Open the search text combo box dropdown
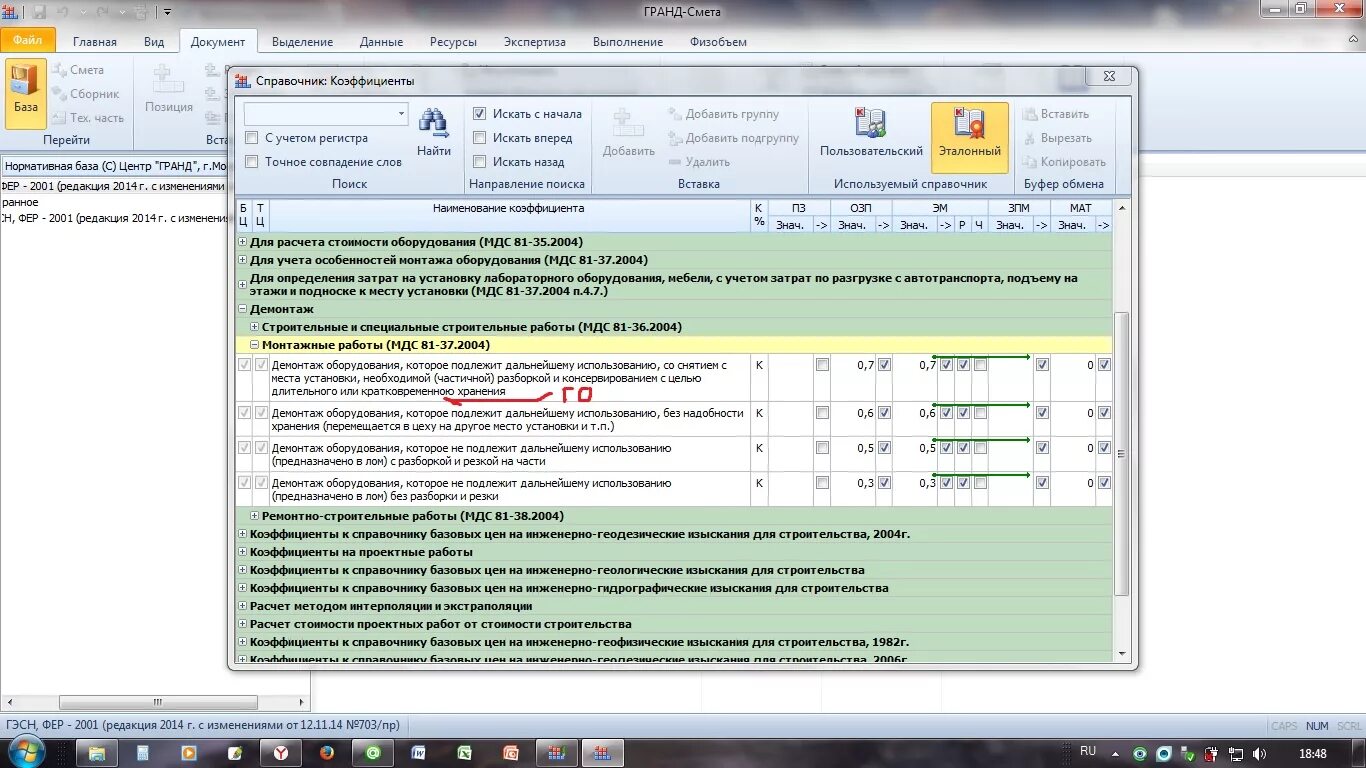Viewport: 1366px width, 768px height. pos(401,114)
